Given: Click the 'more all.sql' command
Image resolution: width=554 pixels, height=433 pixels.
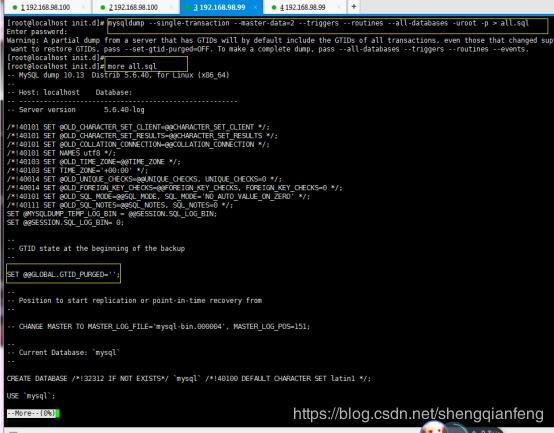Looking at the screenshot, I should [x=132, y=66].
